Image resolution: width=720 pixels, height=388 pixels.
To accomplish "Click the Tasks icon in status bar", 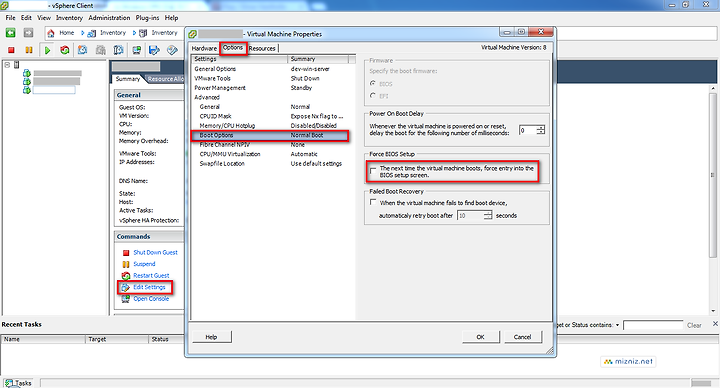I will coord(8,383).
